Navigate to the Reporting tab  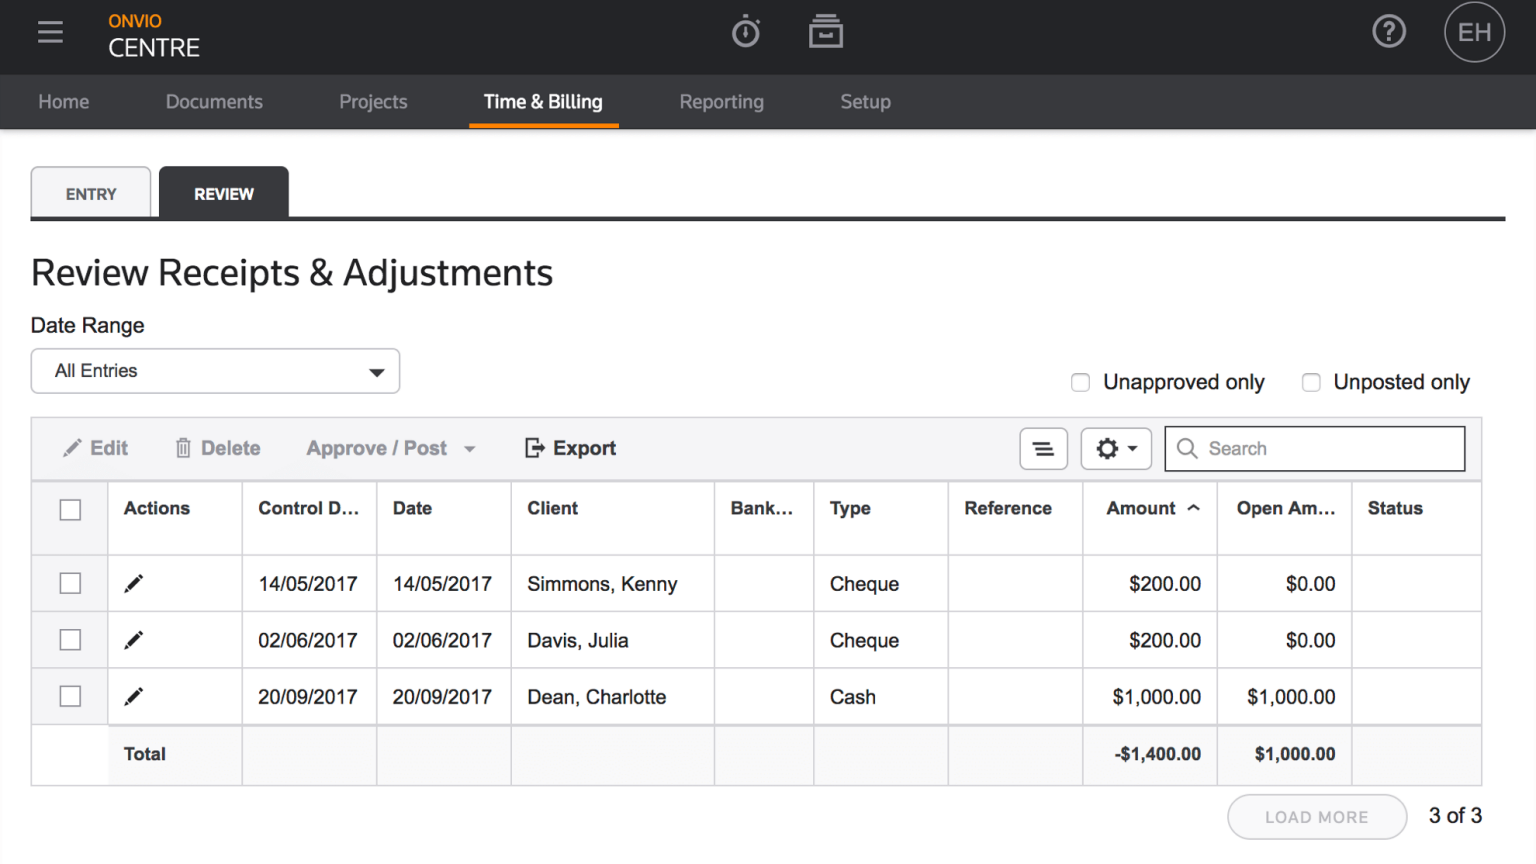pos(721,101)
